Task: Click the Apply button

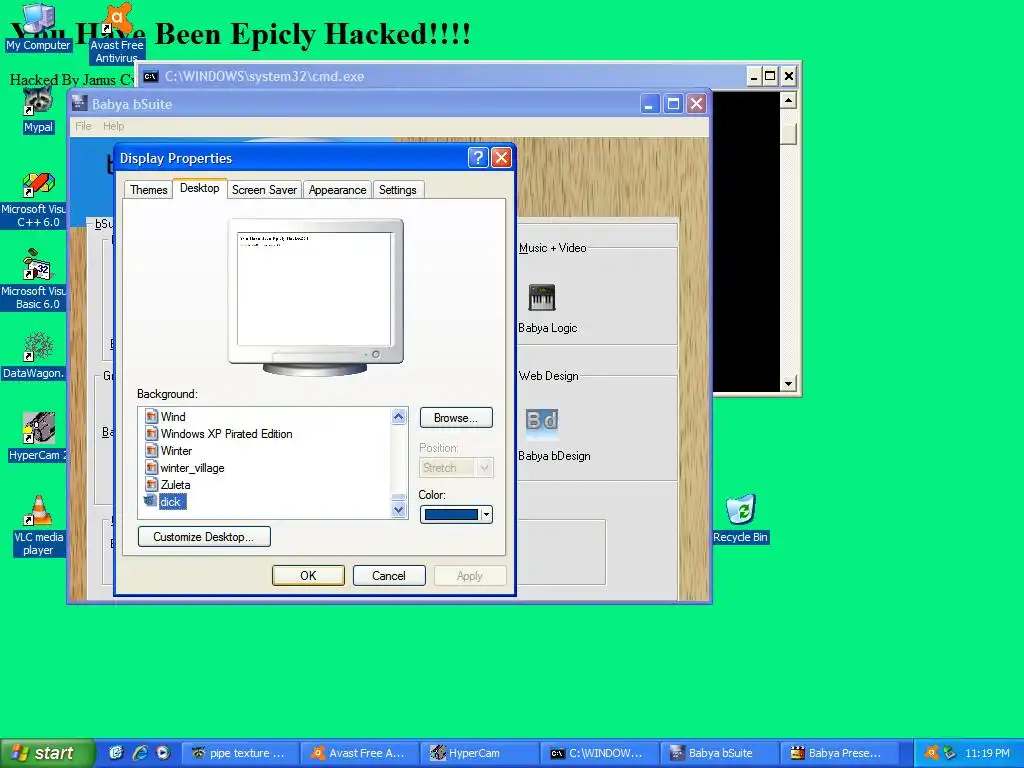Action: pyautogui.click(x=470, y=575)
